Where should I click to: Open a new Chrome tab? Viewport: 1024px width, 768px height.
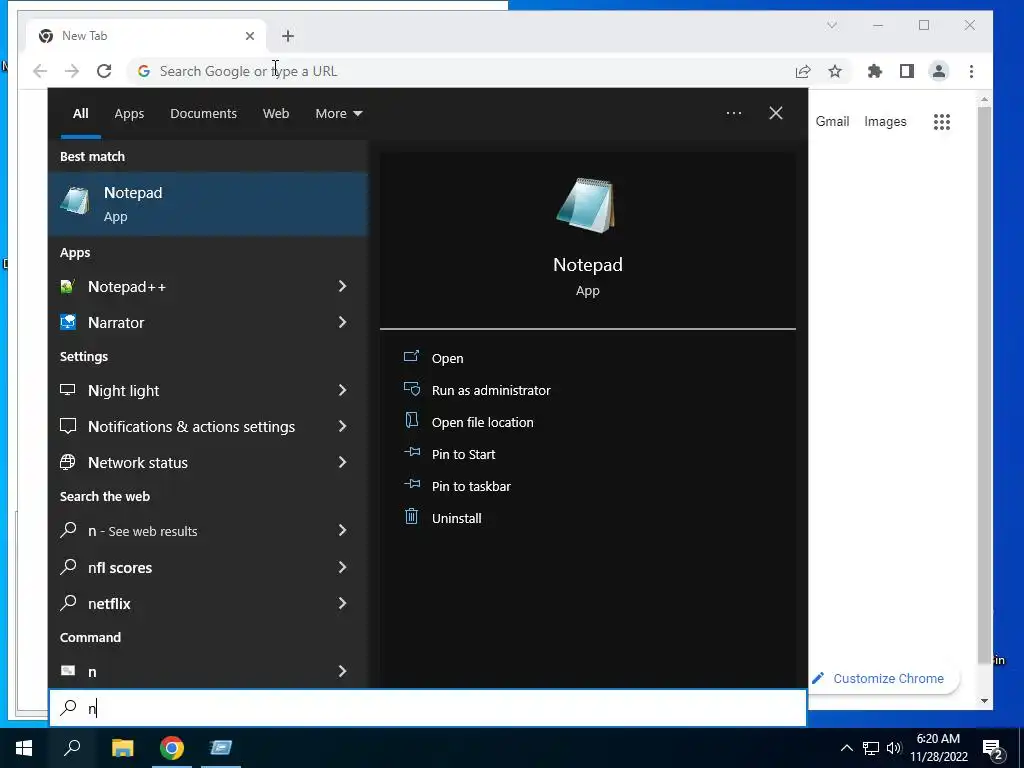pos(288,36)
